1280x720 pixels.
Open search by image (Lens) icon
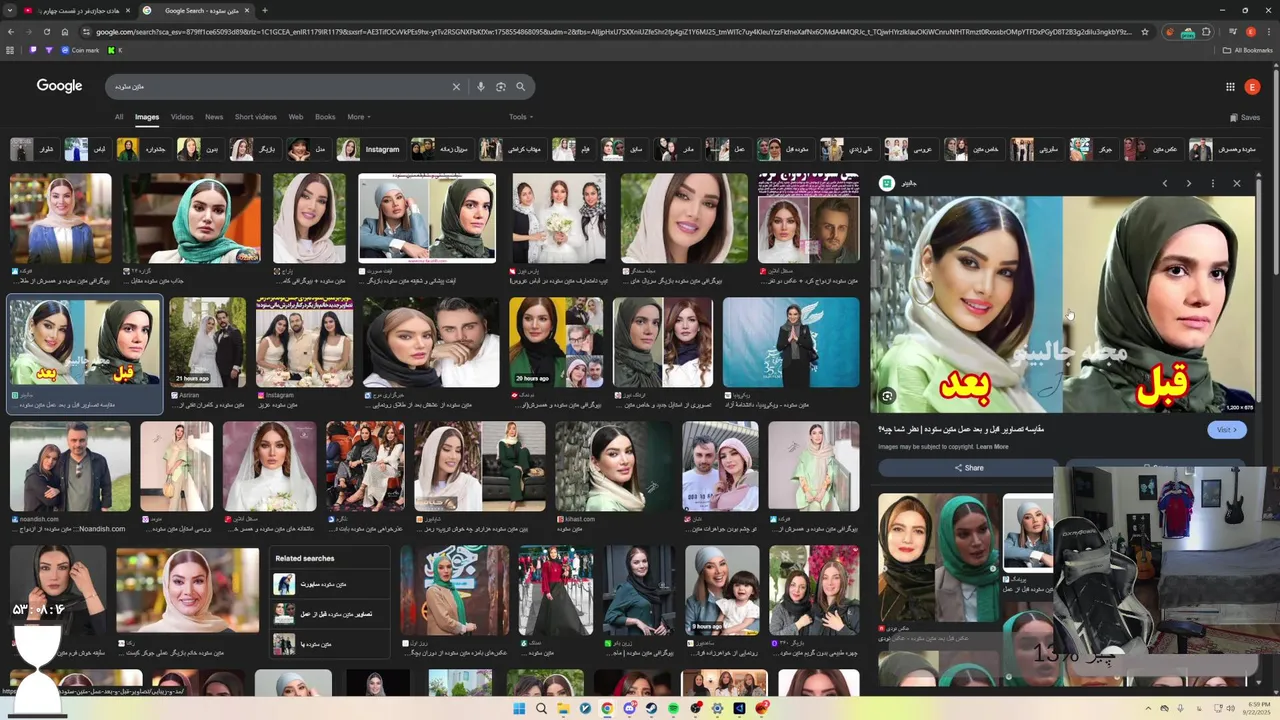pos(500,87)
